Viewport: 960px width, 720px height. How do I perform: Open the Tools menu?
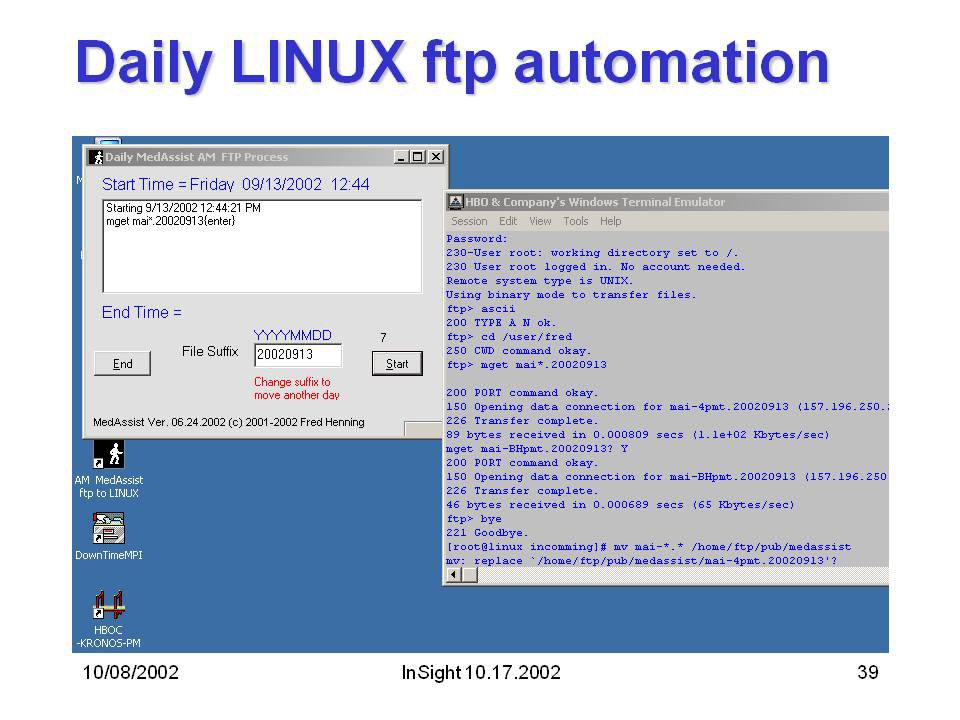click(x=575, y=221)
